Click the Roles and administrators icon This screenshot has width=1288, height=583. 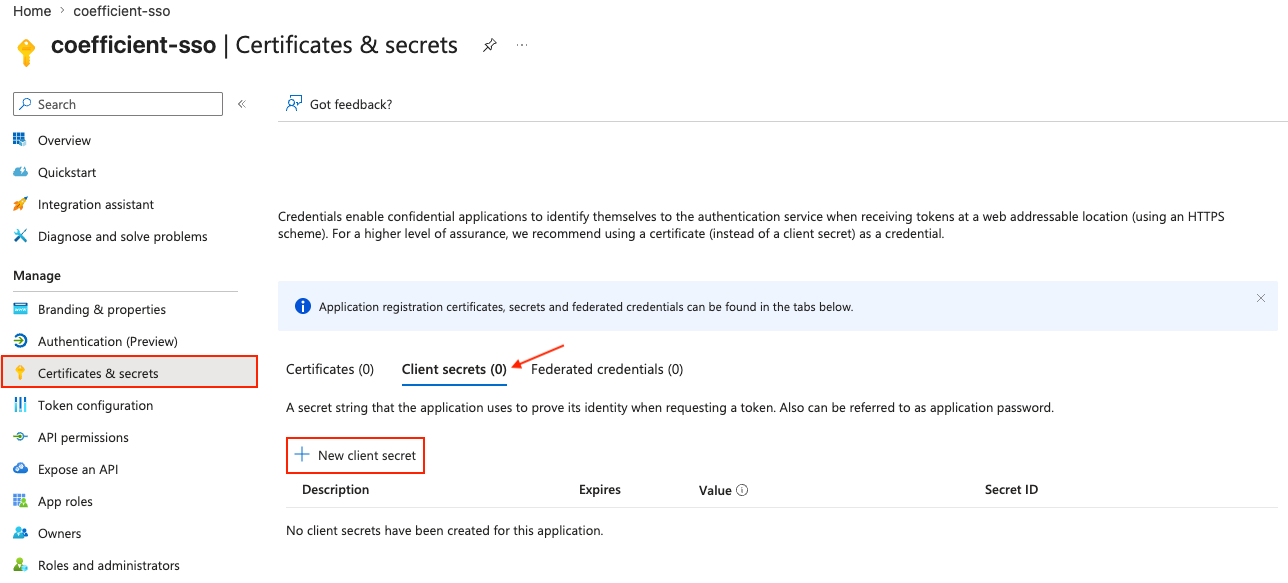click(x=20, y=565)
